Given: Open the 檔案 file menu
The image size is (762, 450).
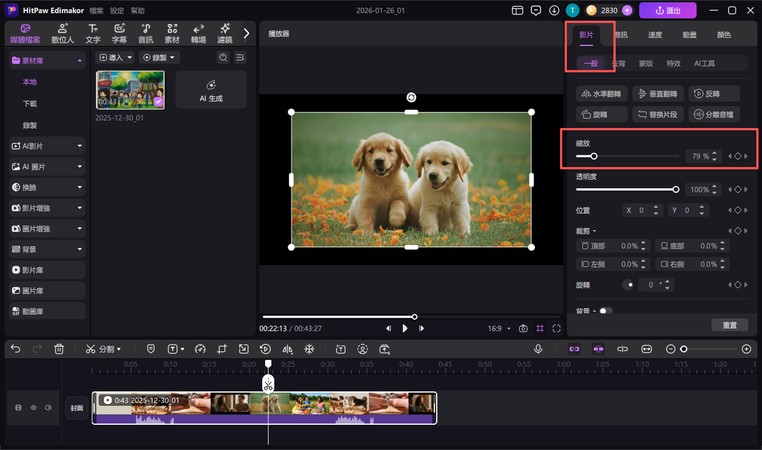Looking at the screenshot, I should coord(97,10).
